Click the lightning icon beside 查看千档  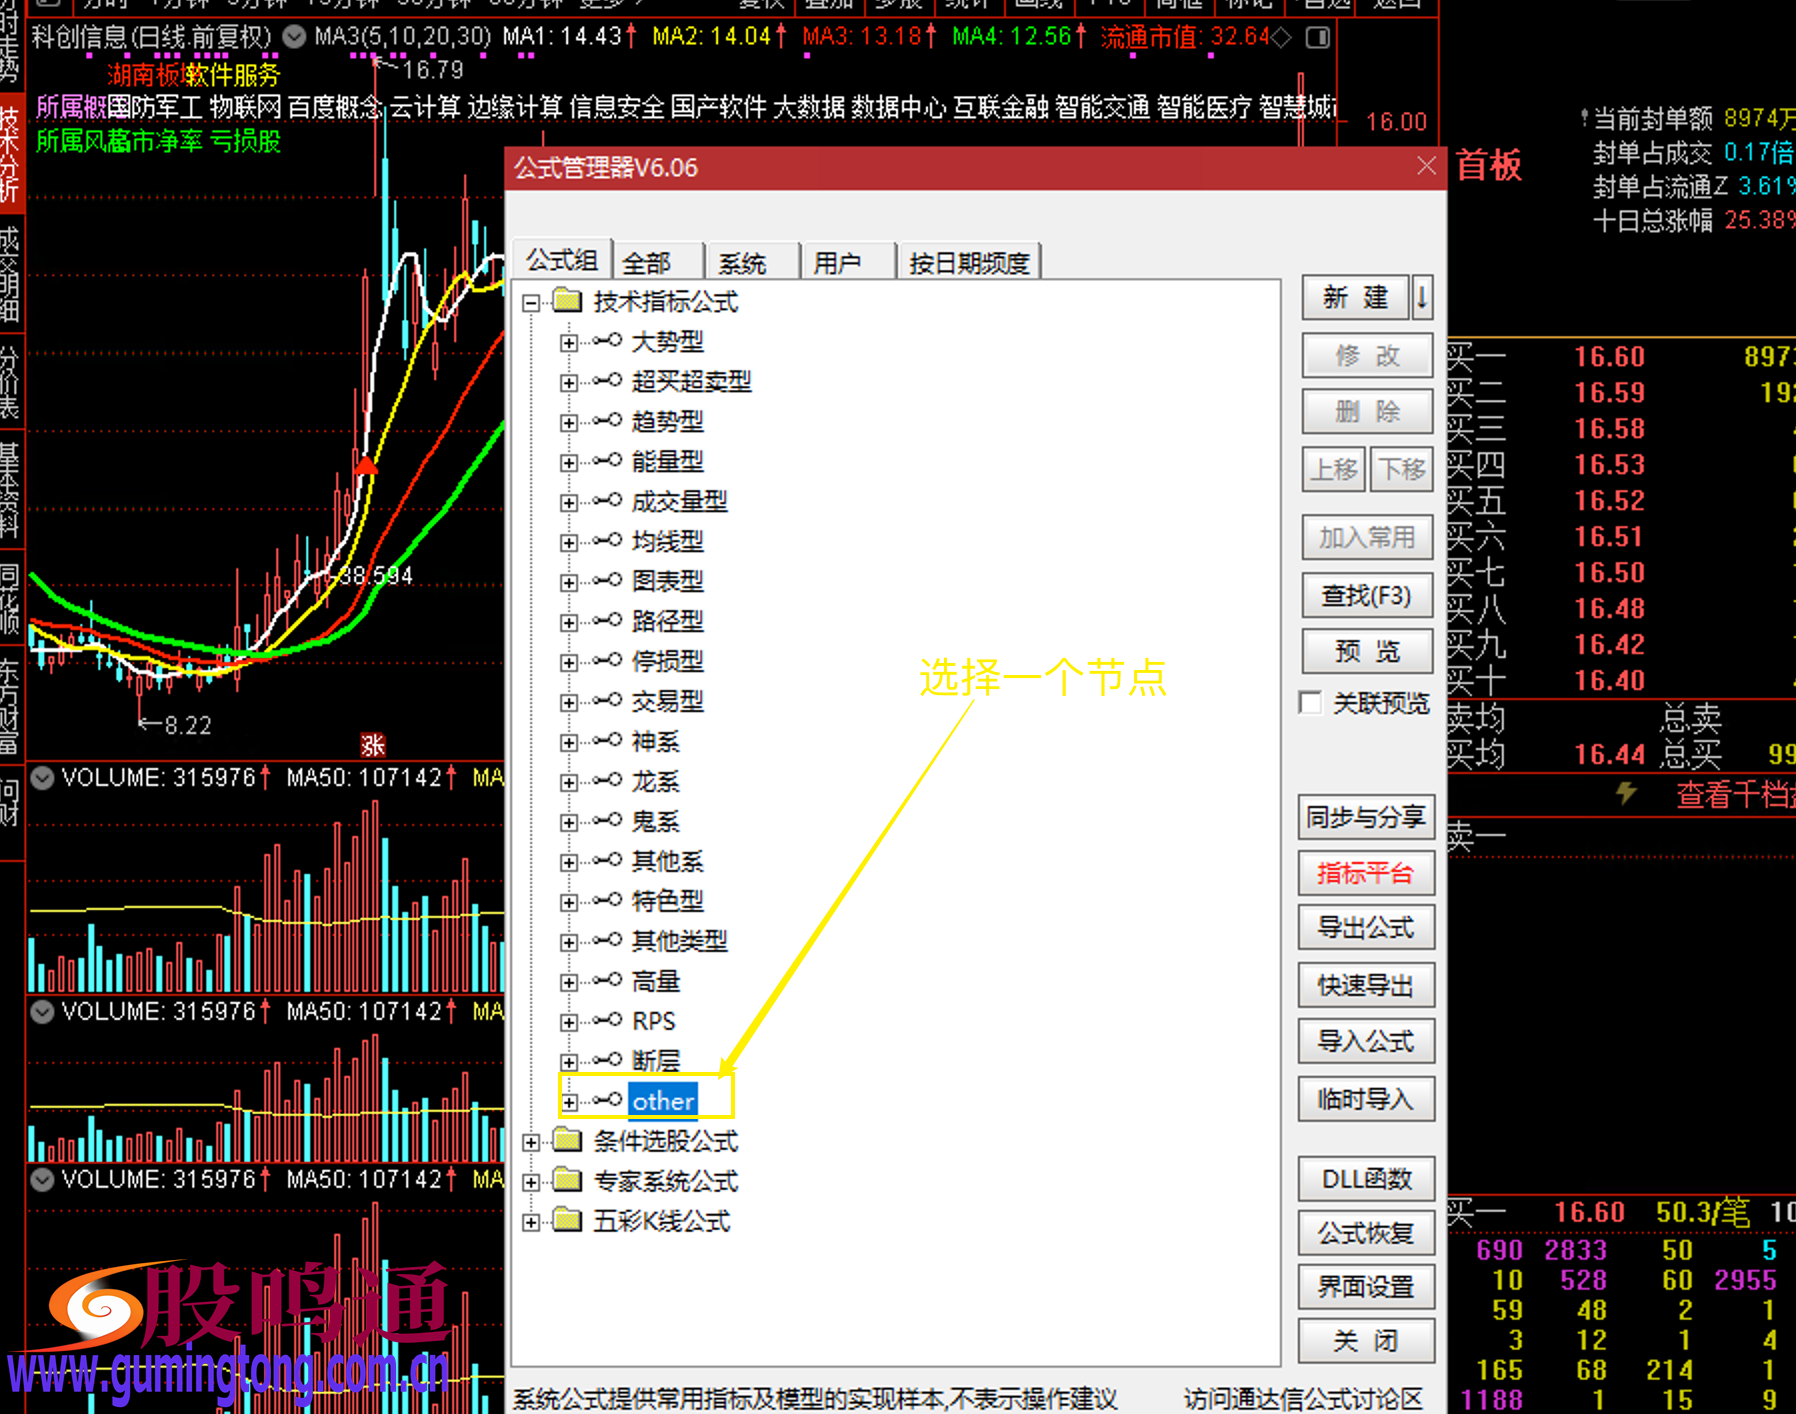point(1625,794)
